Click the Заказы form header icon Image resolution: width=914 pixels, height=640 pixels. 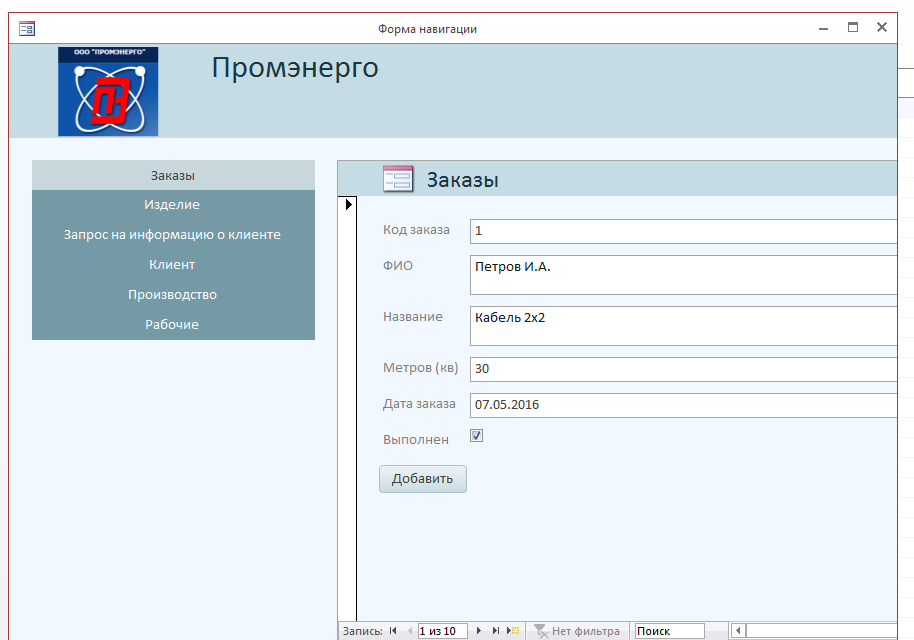[x=398, y=179]
